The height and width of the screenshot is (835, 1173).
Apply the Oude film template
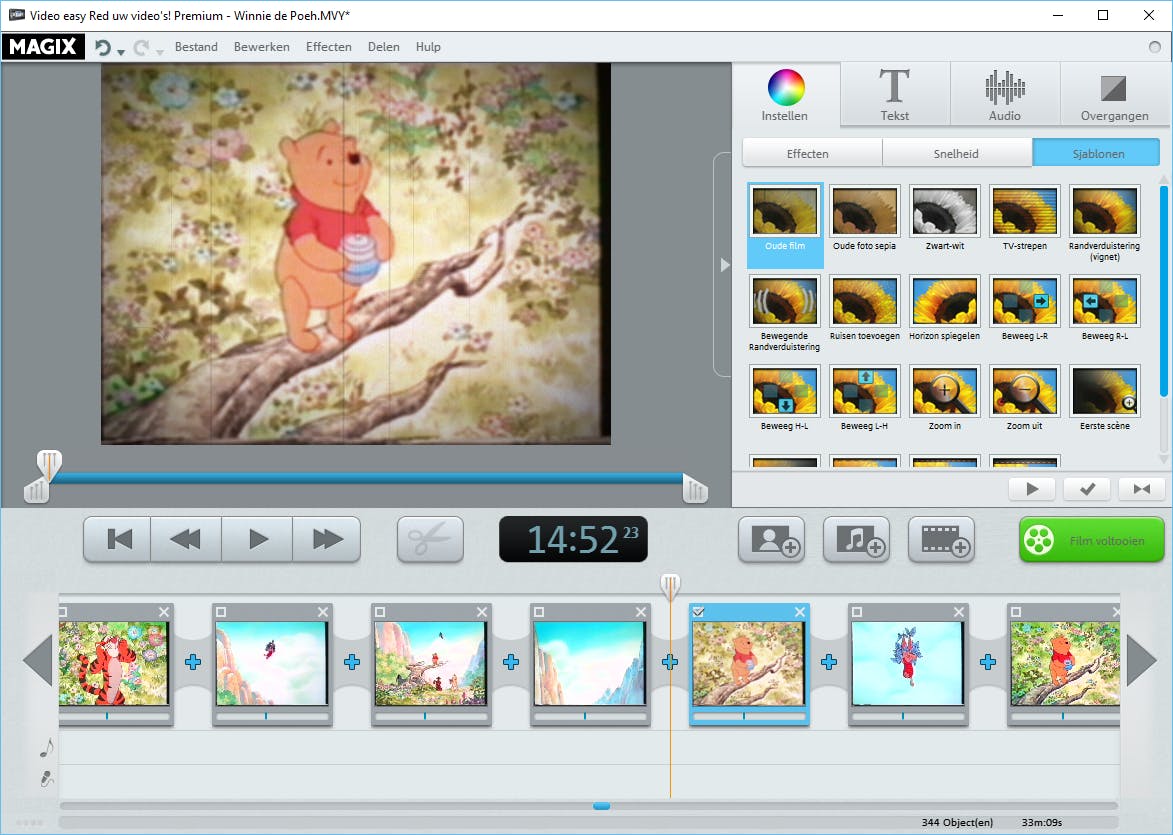(785, 223)
